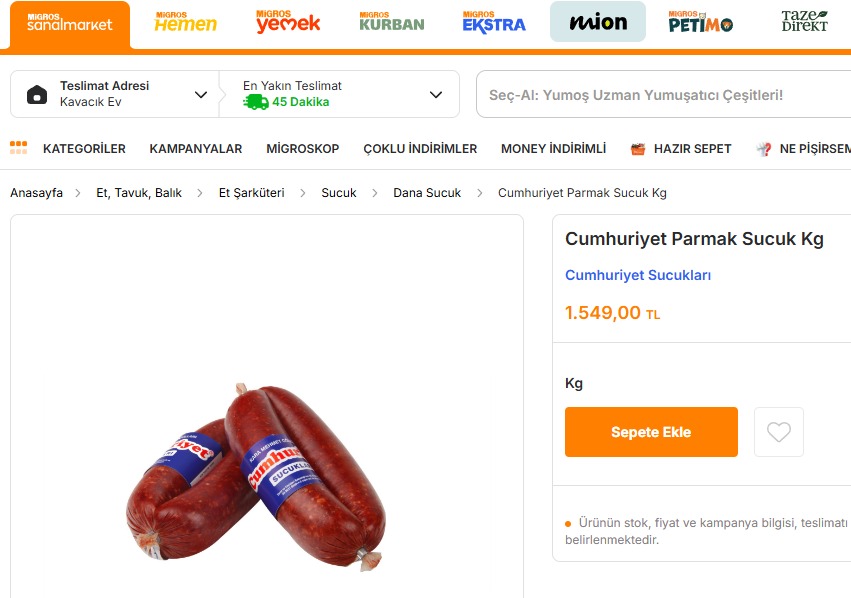Expand the En Yakın Teslimat dropdown arrow
Screen dimensions: 851x598
click(x=436, y=94)
